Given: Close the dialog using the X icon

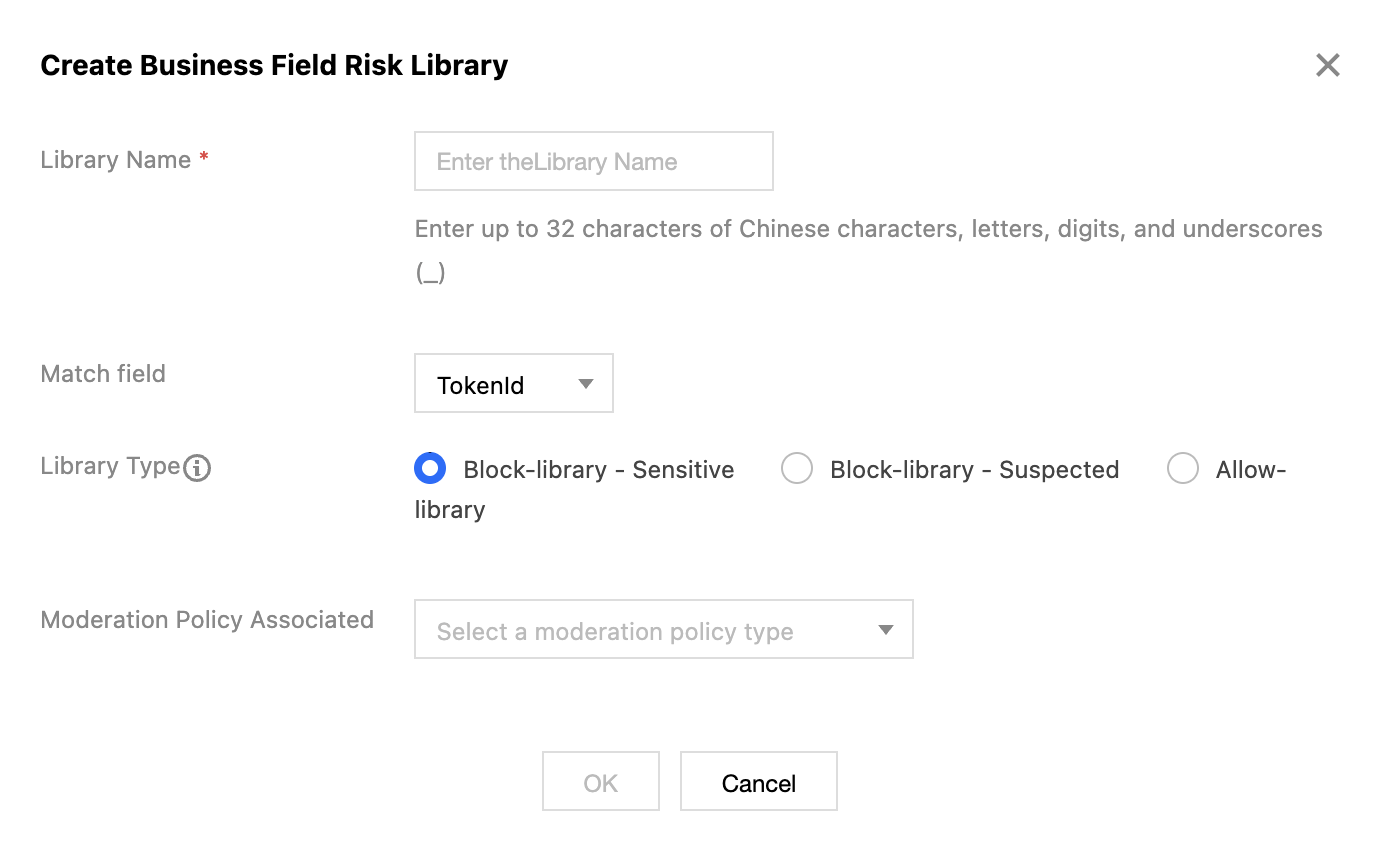Looking at the screenshot, I should click(1327, 66).
